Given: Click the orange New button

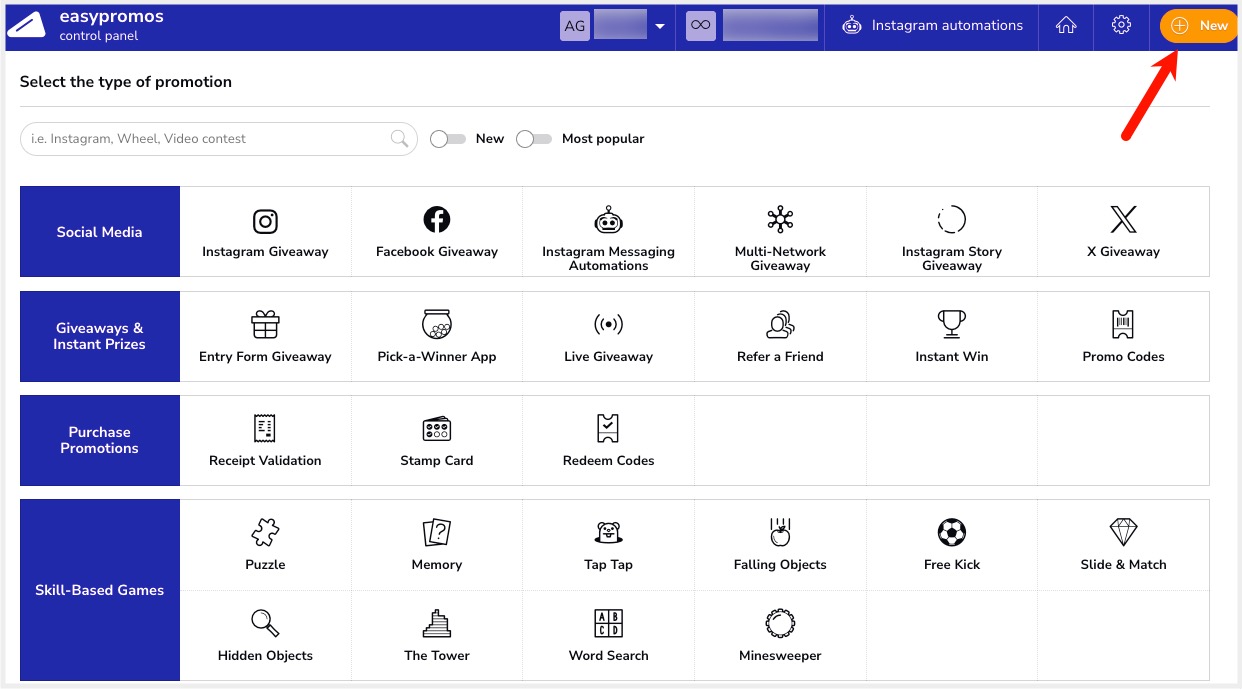Looking at the screenshot, I should click(1199, 26).
